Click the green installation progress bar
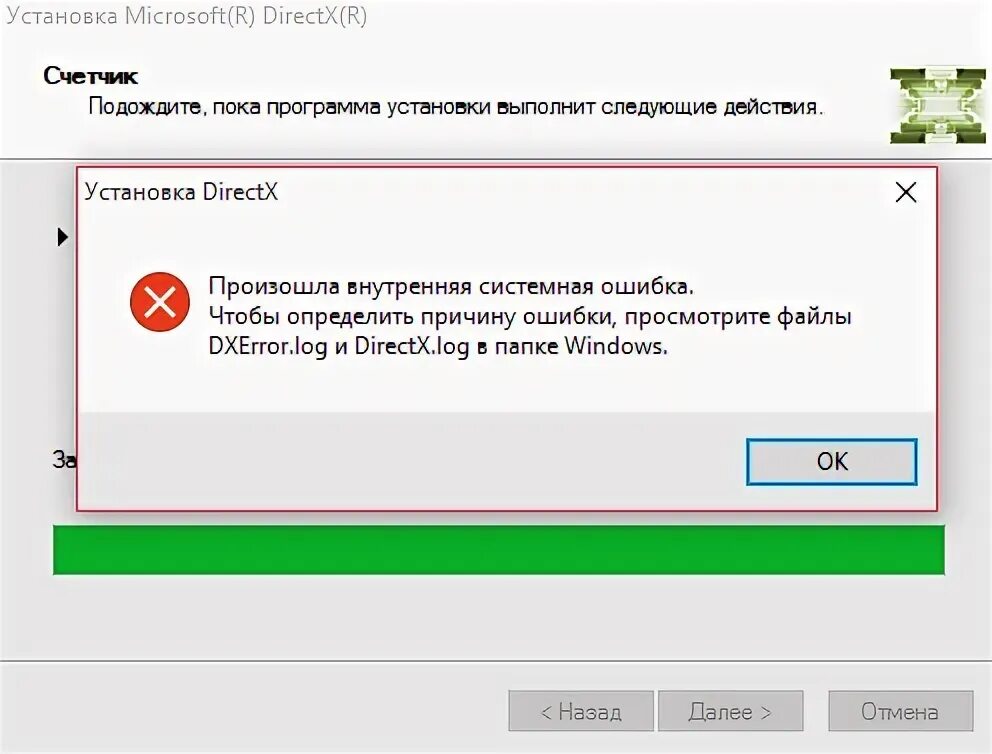The width and height of the screenshot is (992, 754). [499, 550]
